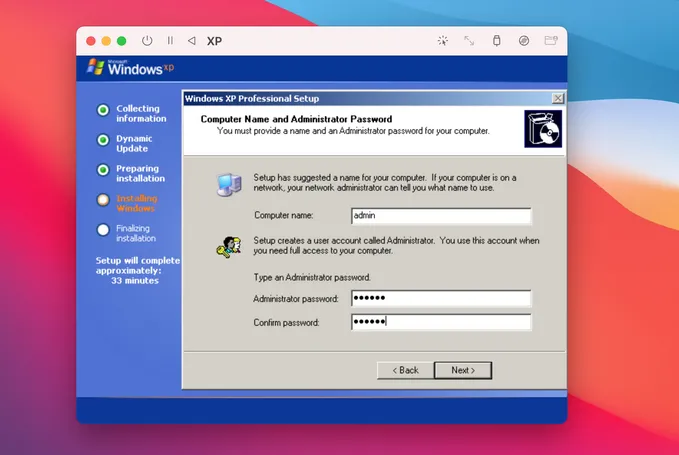Click the 'Administrator password:' label
Viewport: 679px width, 455px height.
(x=296, y=299)
